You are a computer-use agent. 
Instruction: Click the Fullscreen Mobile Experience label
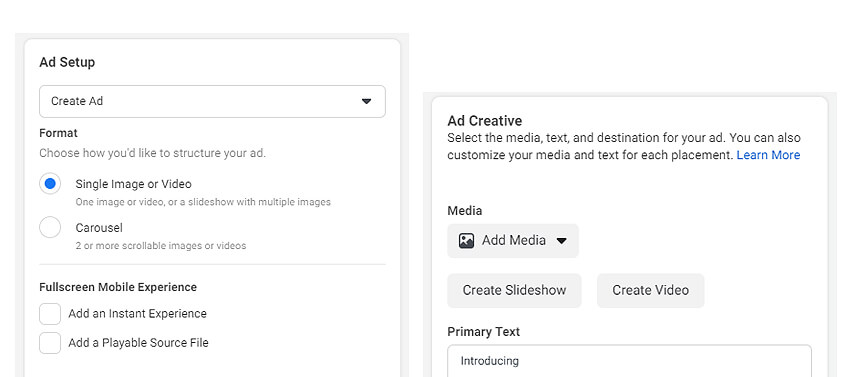[x=118, y=287]
